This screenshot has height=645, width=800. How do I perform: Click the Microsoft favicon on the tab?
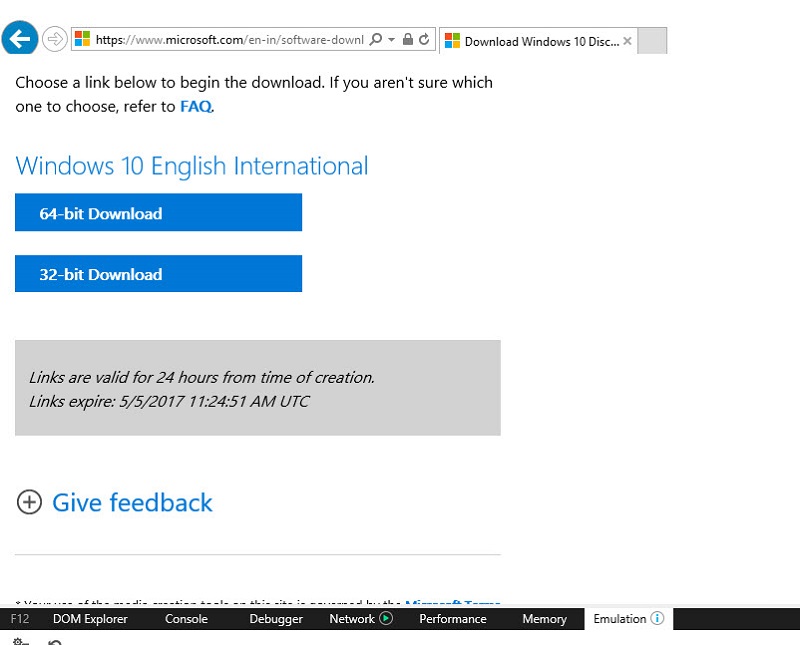[453, 41]
